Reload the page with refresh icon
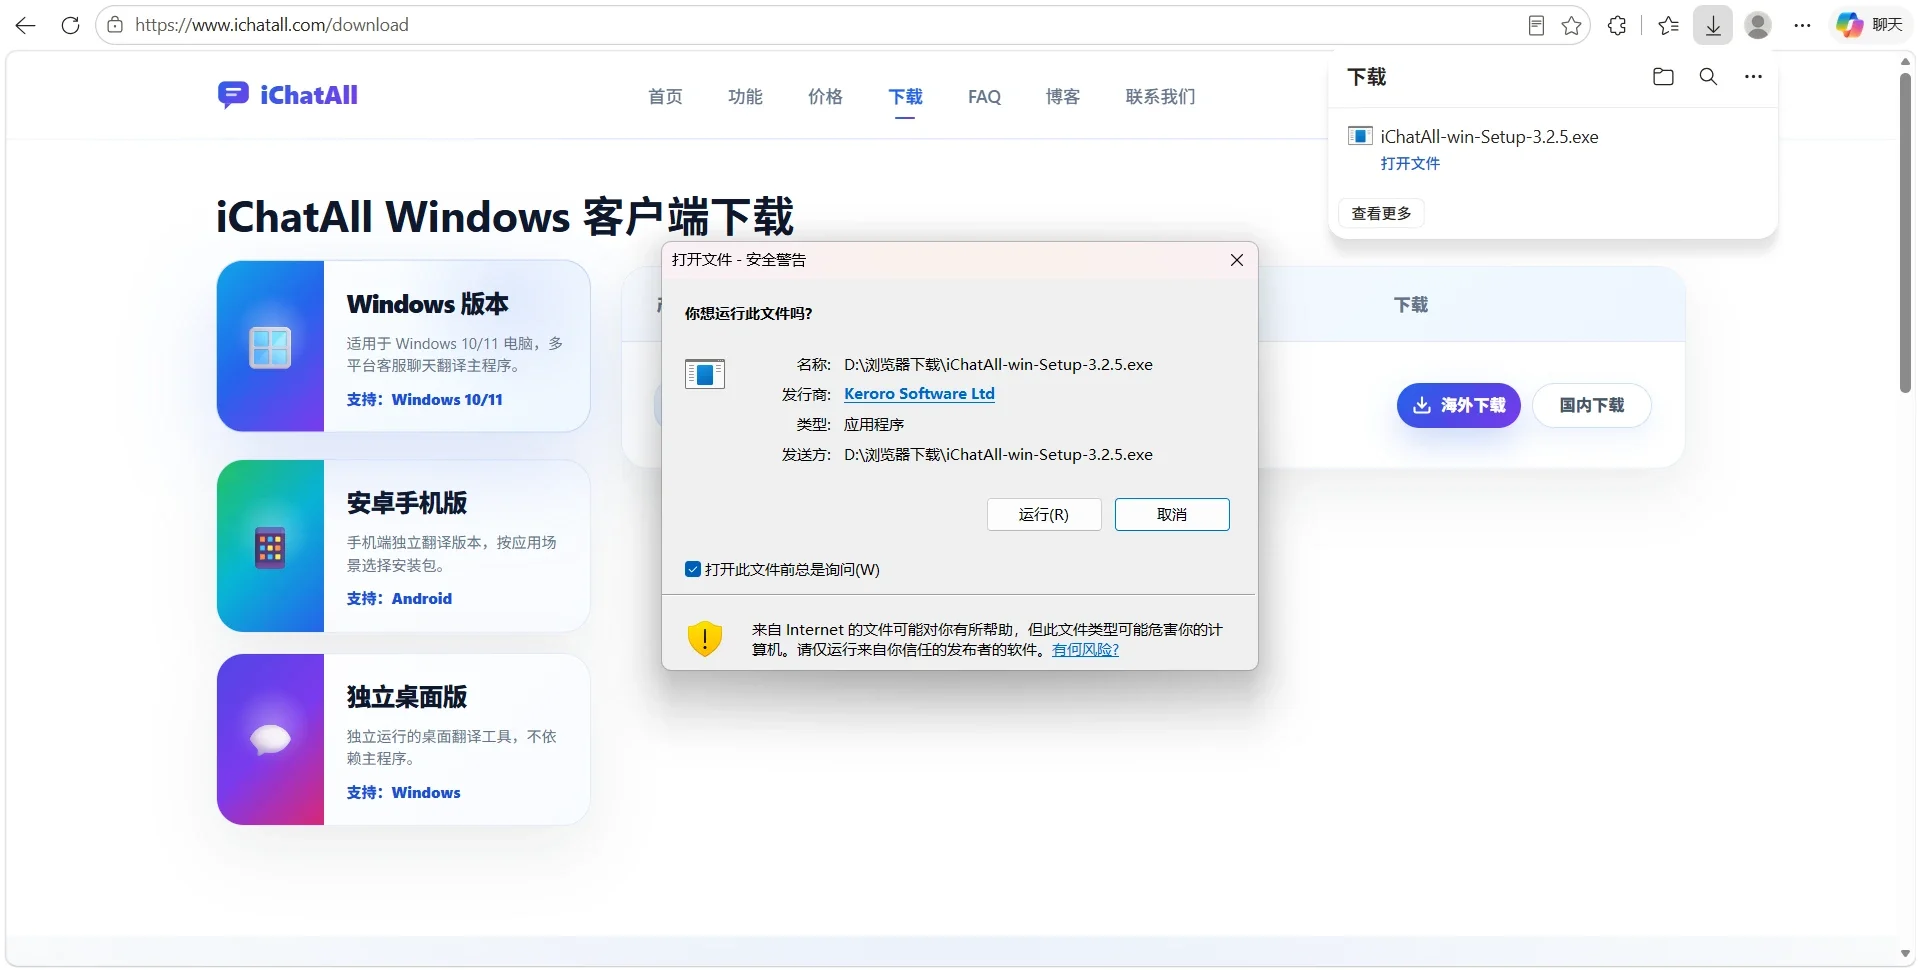This screenshot has width=1919, height=970. 70,25
